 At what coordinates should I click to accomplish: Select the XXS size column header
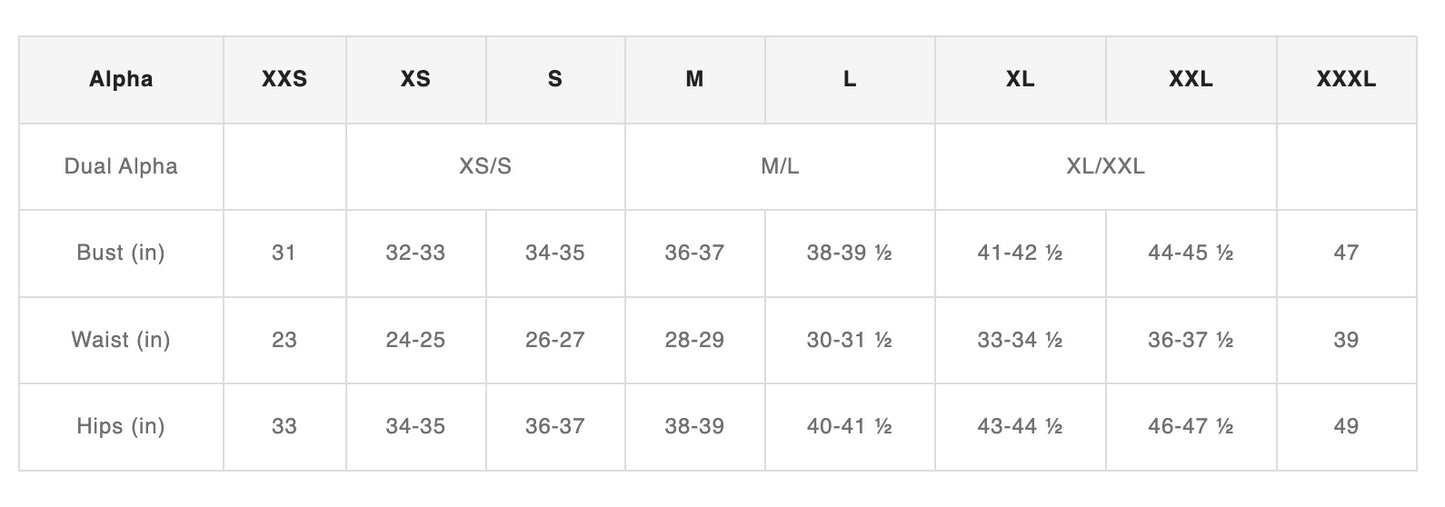pos(284,80)
